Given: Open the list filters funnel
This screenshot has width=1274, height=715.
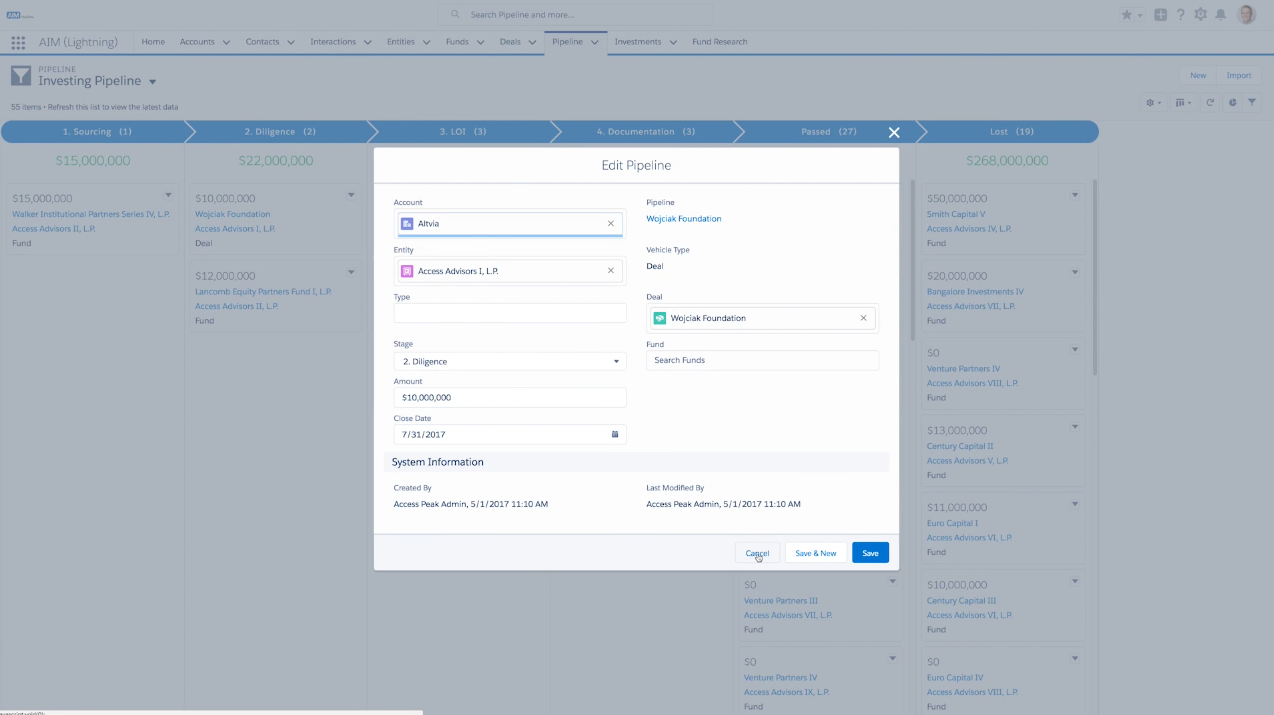Looking at the screenshot, I should click(1254, 102).
